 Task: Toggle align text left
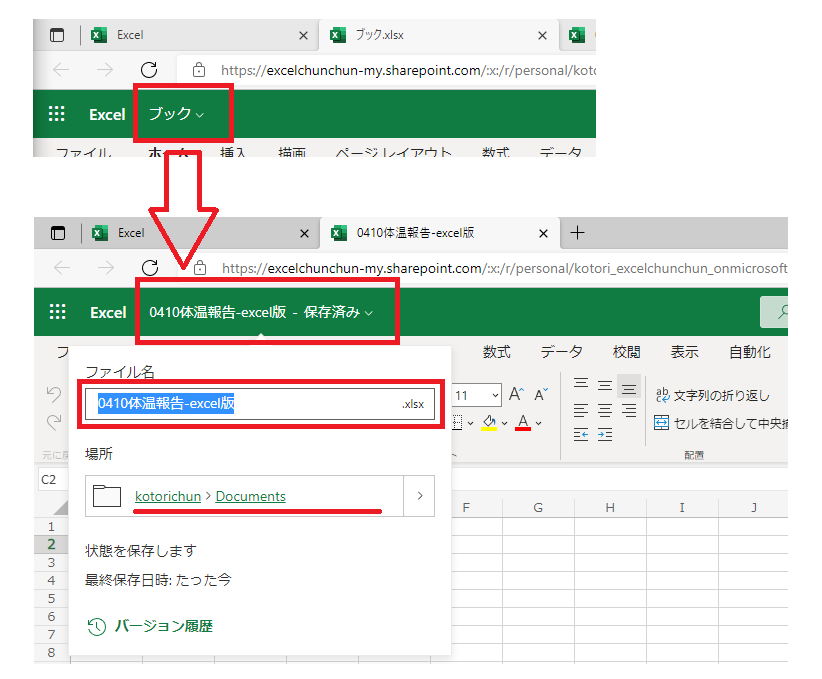coord(581,411)
